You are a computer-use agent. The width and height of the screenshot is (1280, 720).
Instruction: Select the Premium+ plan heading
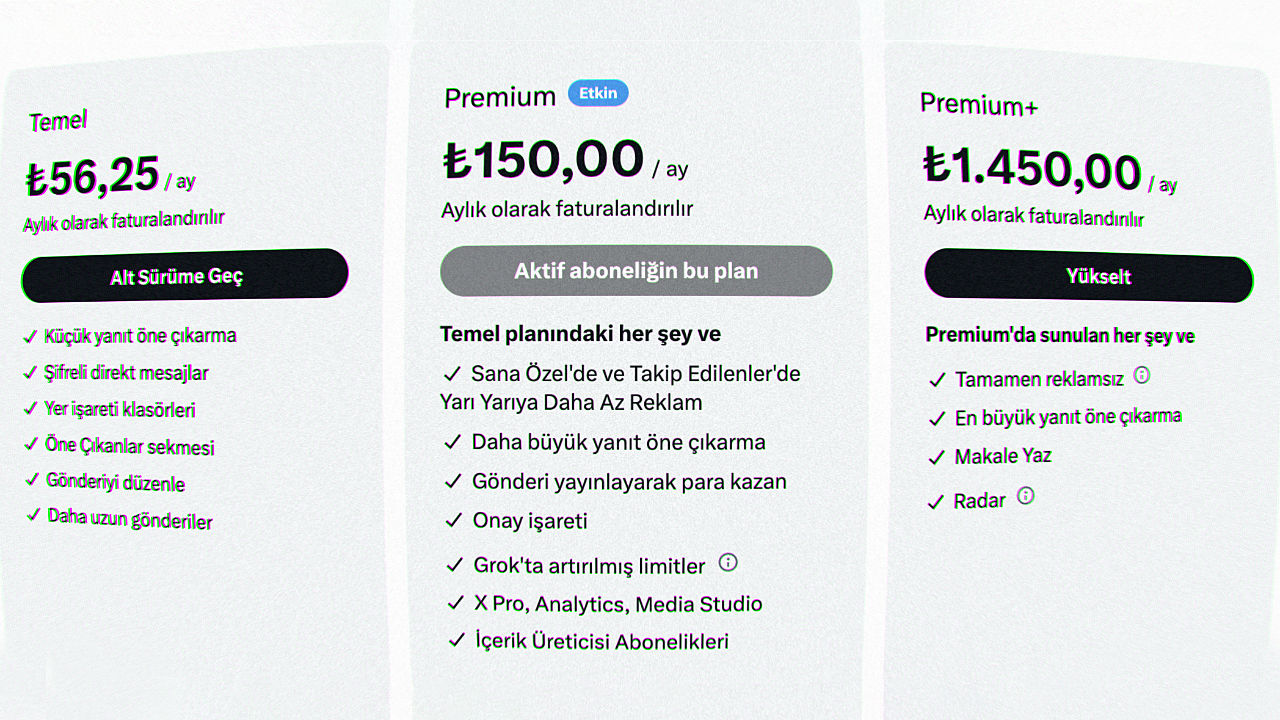tap(979, 104)
